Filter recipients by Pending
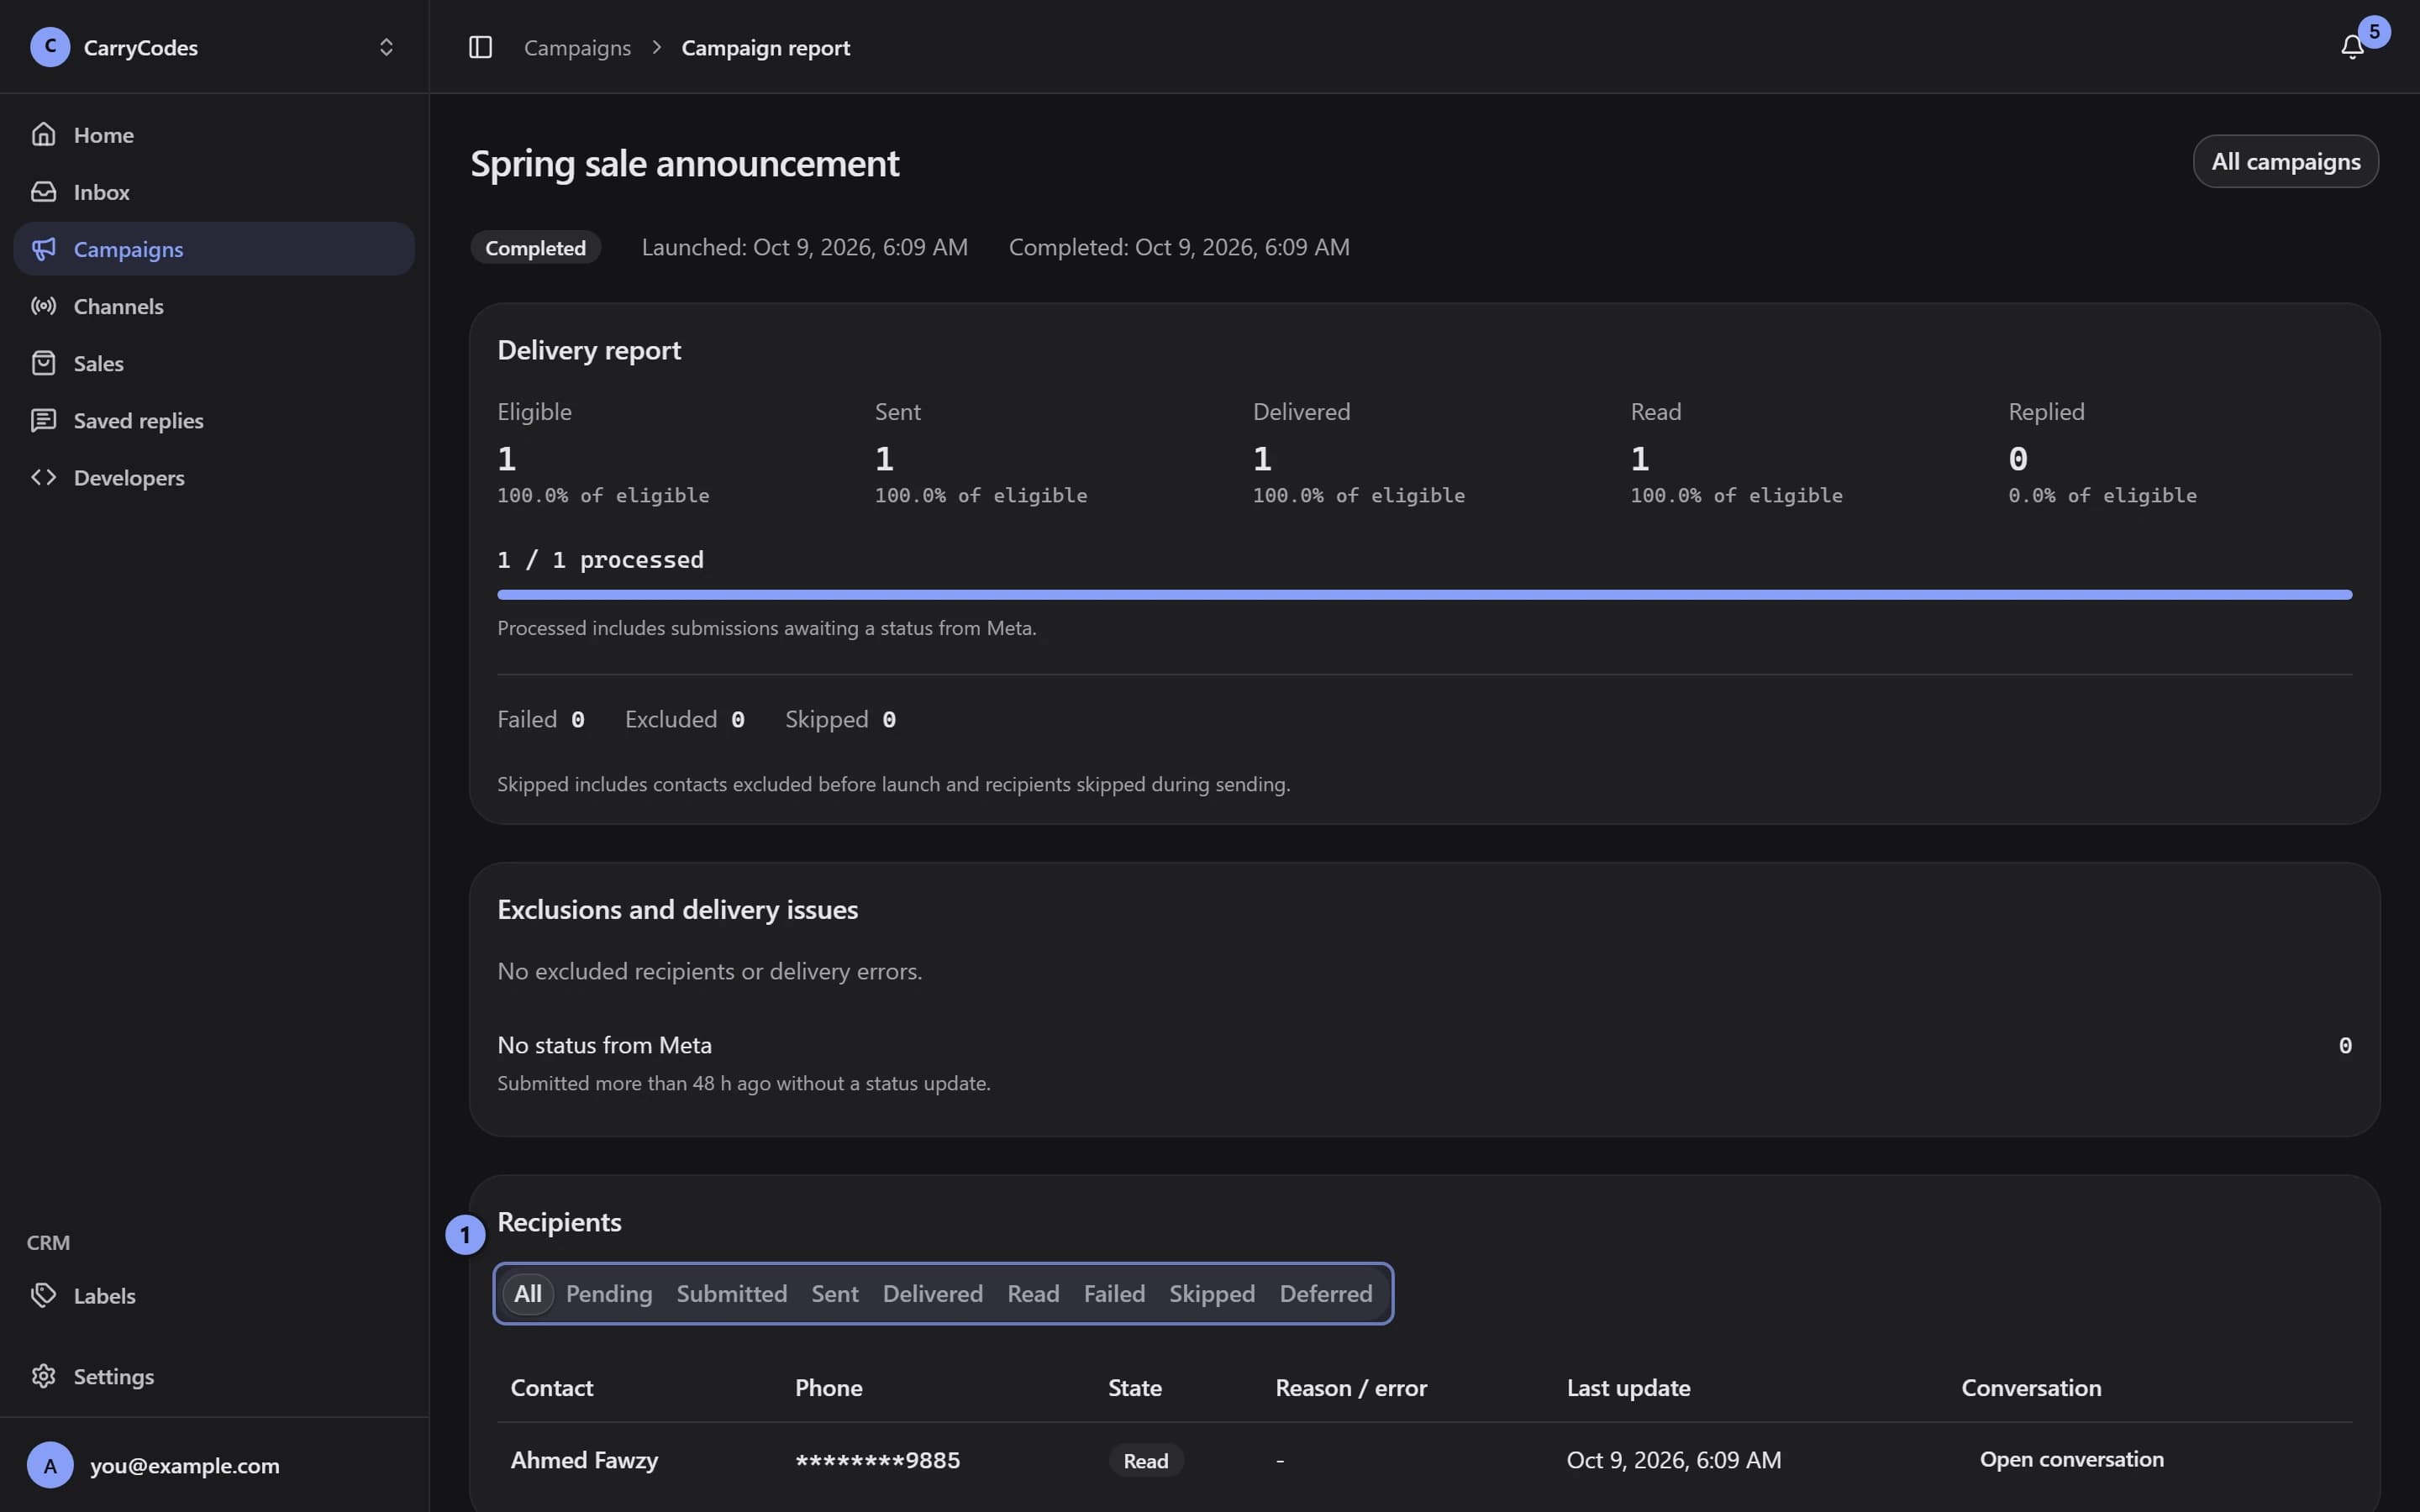This screenshot has width=2420, height=1512. pyautogui.click(x=609, y=1293)
